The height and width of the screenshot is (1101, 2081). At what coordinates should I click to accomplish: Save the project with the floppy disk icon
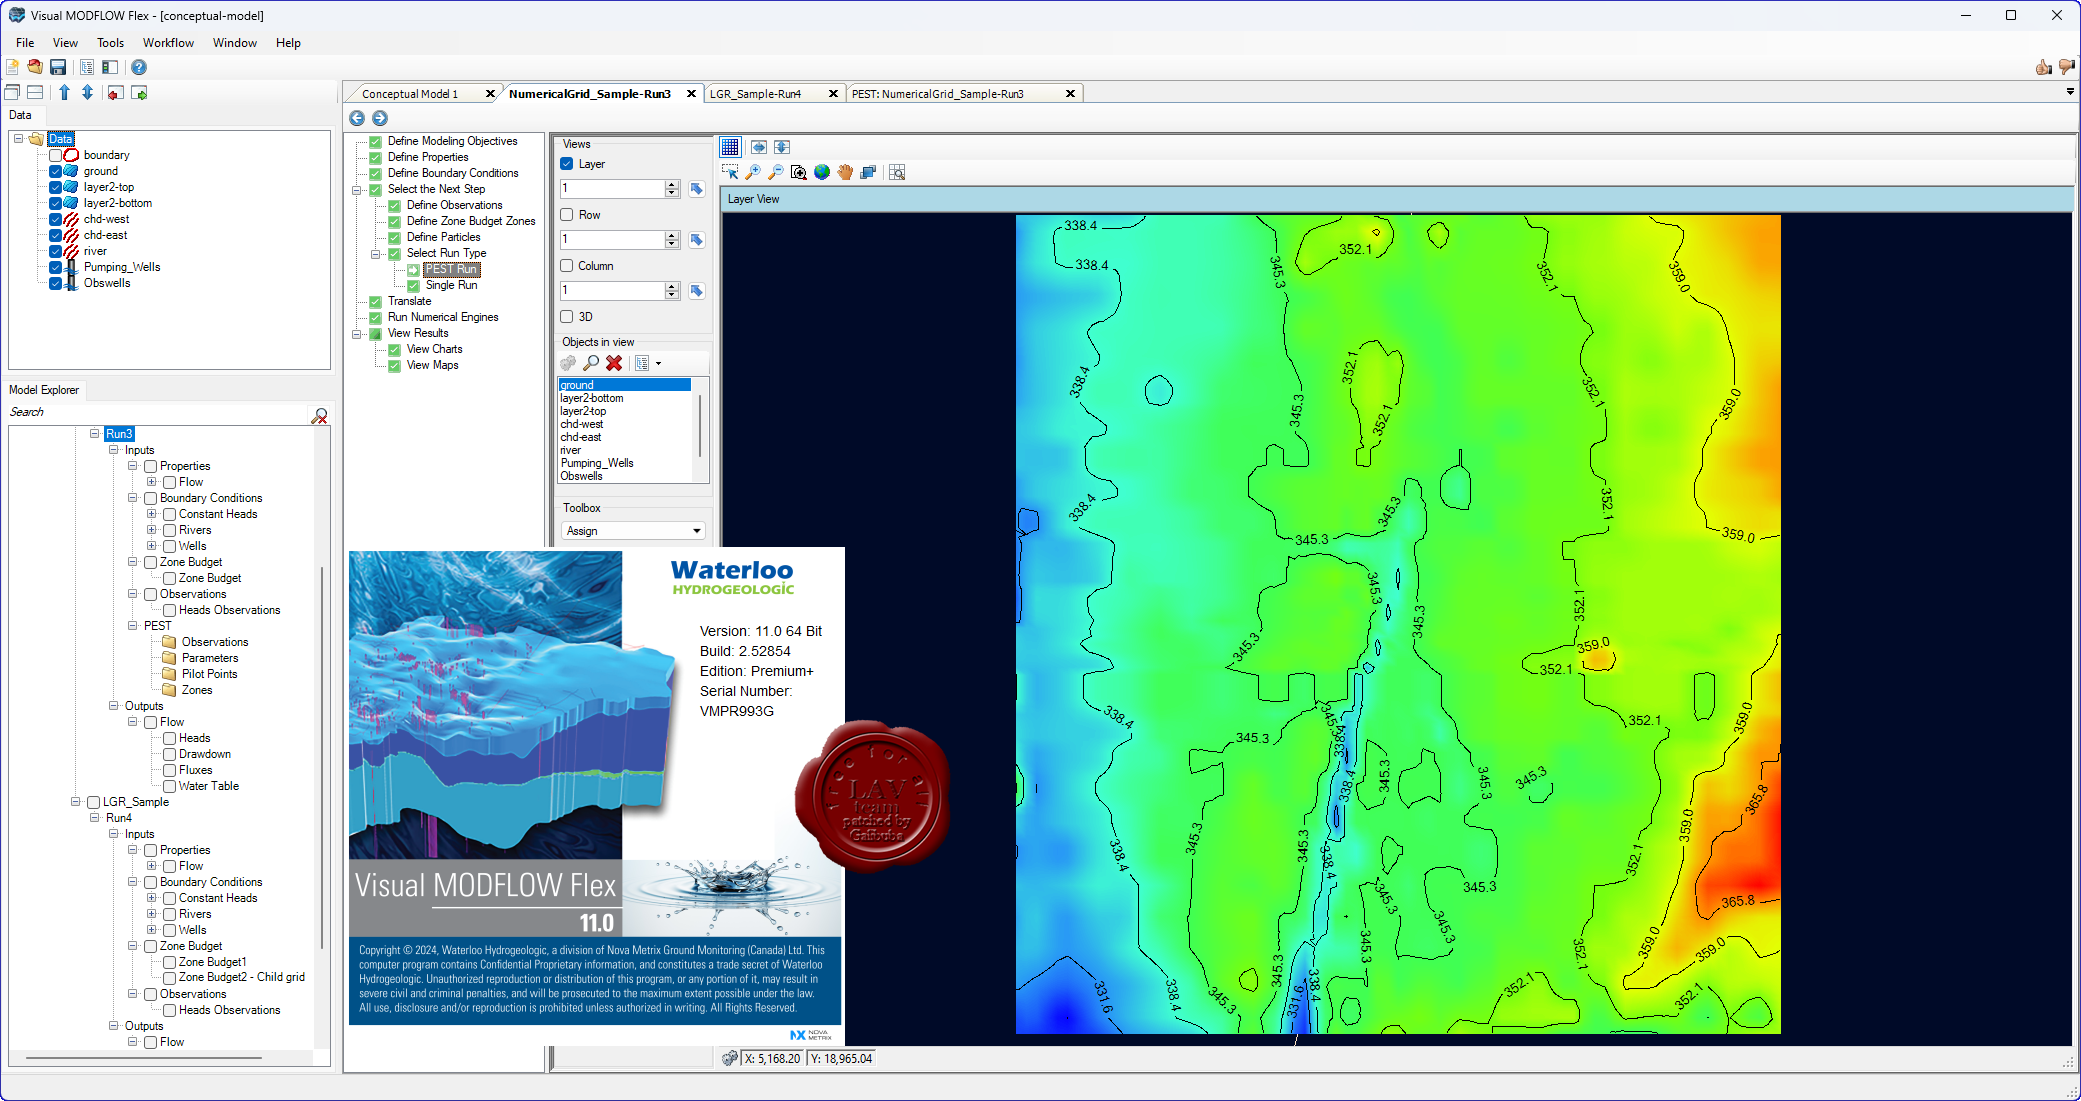[x=58, y=67]
